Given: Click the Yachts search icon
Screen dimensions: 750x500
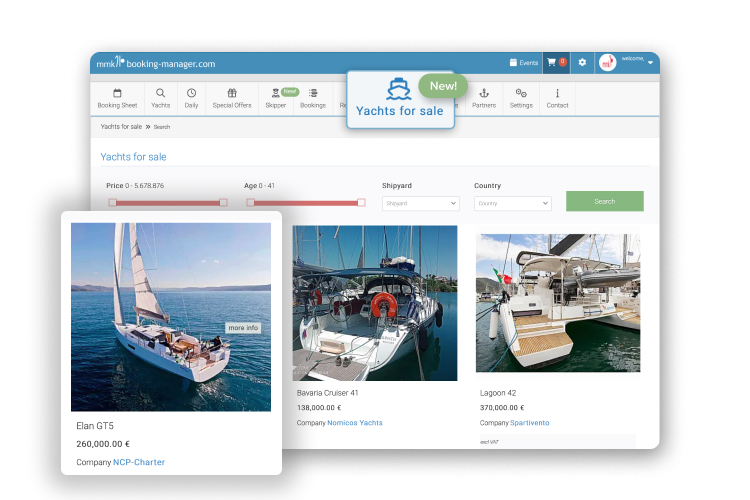Looking at the screenshot, I should [160, 93].
